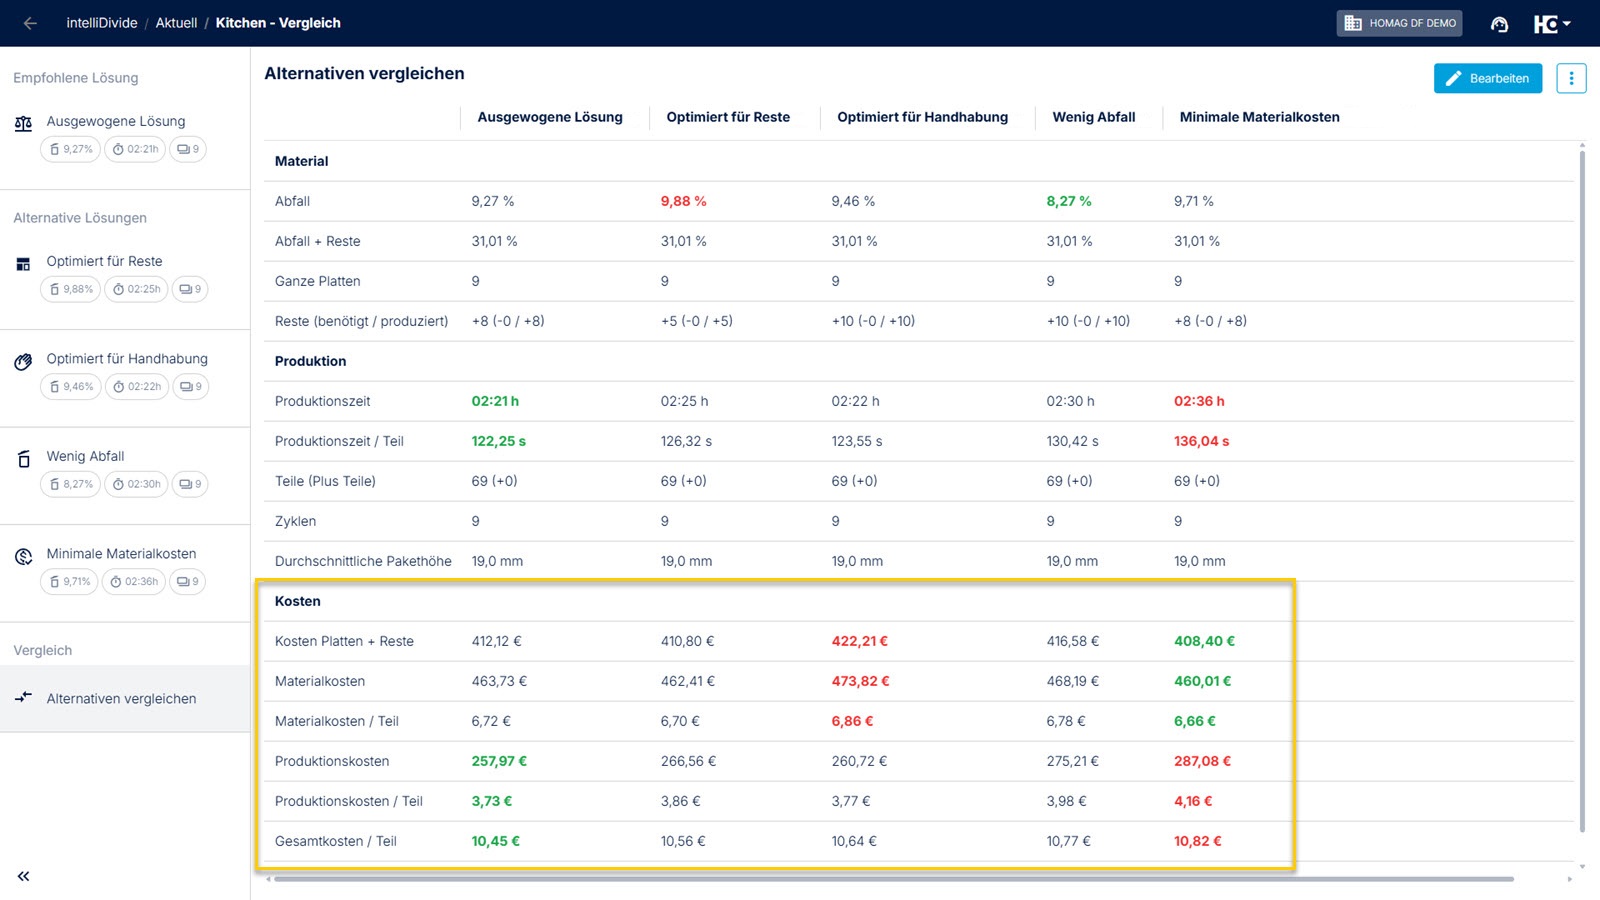The image size is (1600, 900).
Task: Click HOMAG DF DEMO organization button
Action: (x=1399, y=23)
